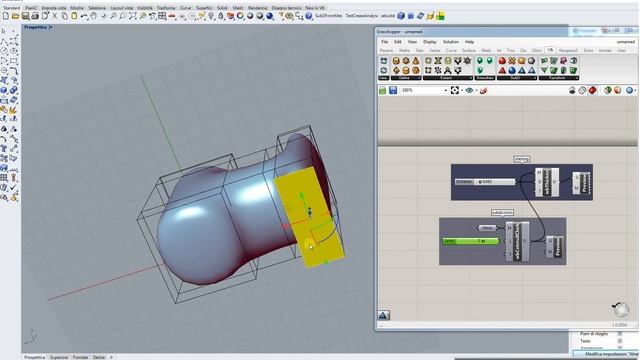
Task: Click the Markov widget triangle icon on canvas
Action: click(383, 315)
